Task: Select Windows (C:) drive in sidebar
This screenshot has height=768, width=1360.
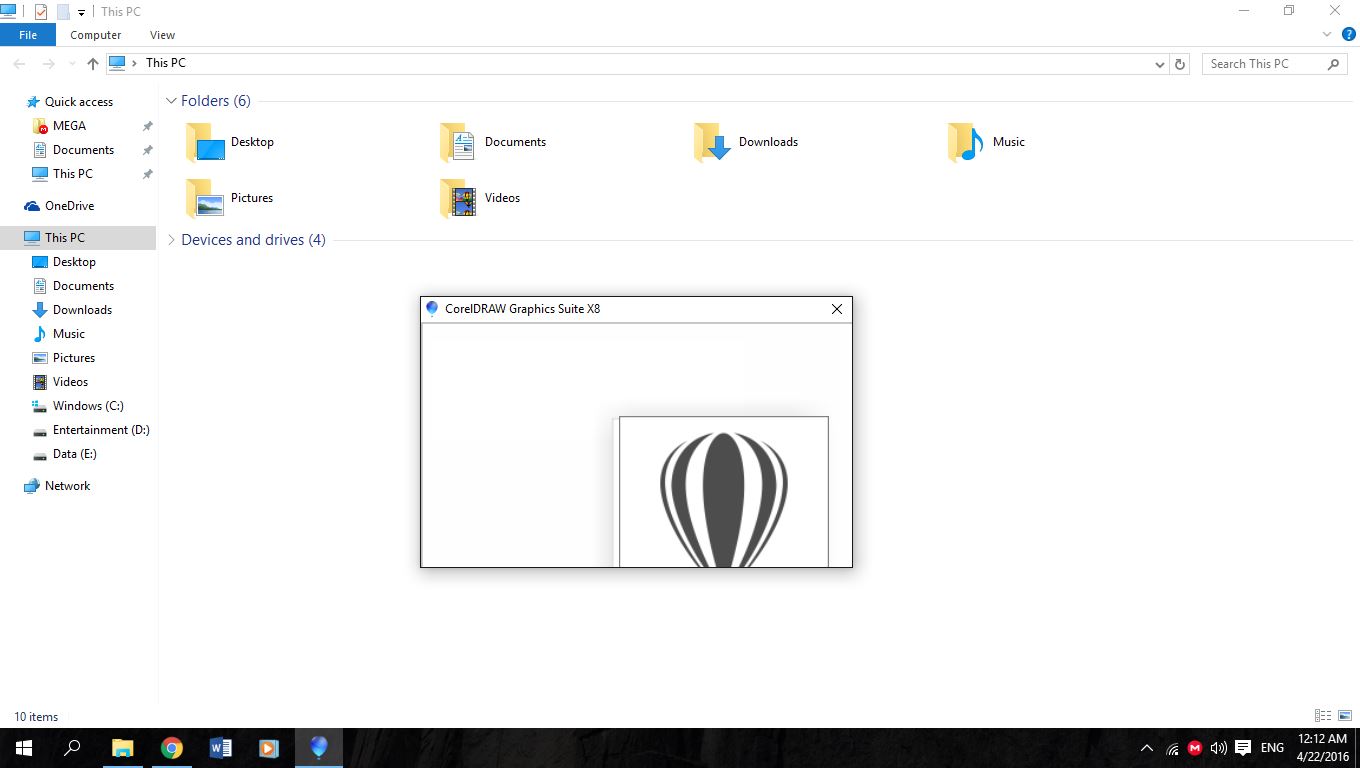Action: point(88,406)
